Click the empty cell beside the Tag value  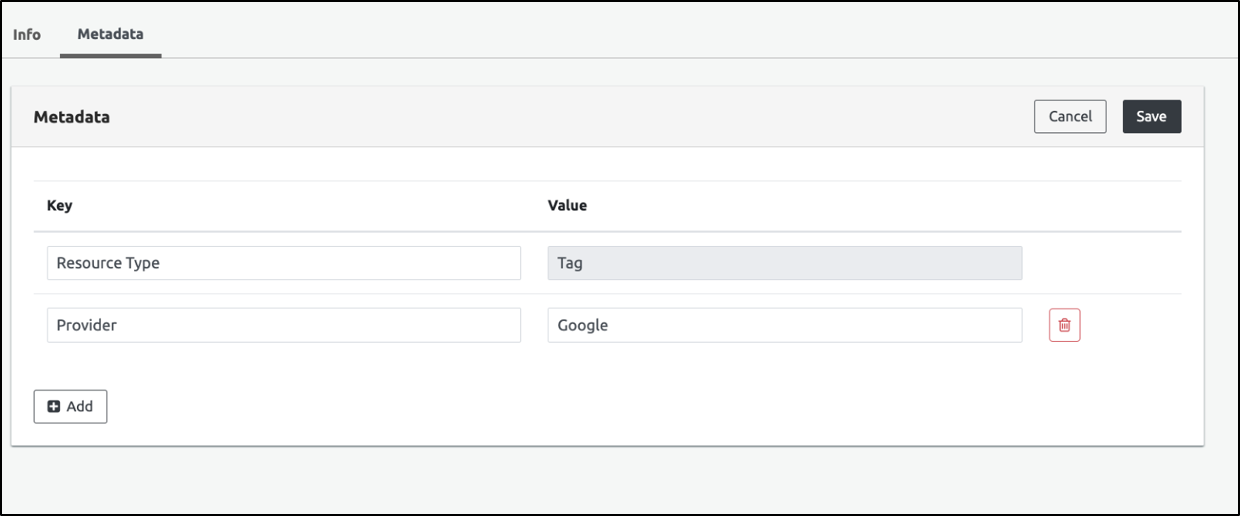[x=1100, y=263]
